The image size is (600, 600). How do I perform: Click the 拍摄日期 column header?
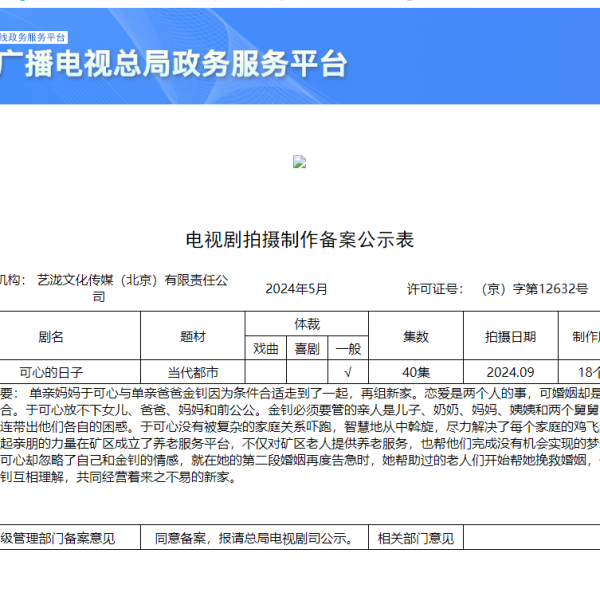pyautogui.click(x=511, y=336)
